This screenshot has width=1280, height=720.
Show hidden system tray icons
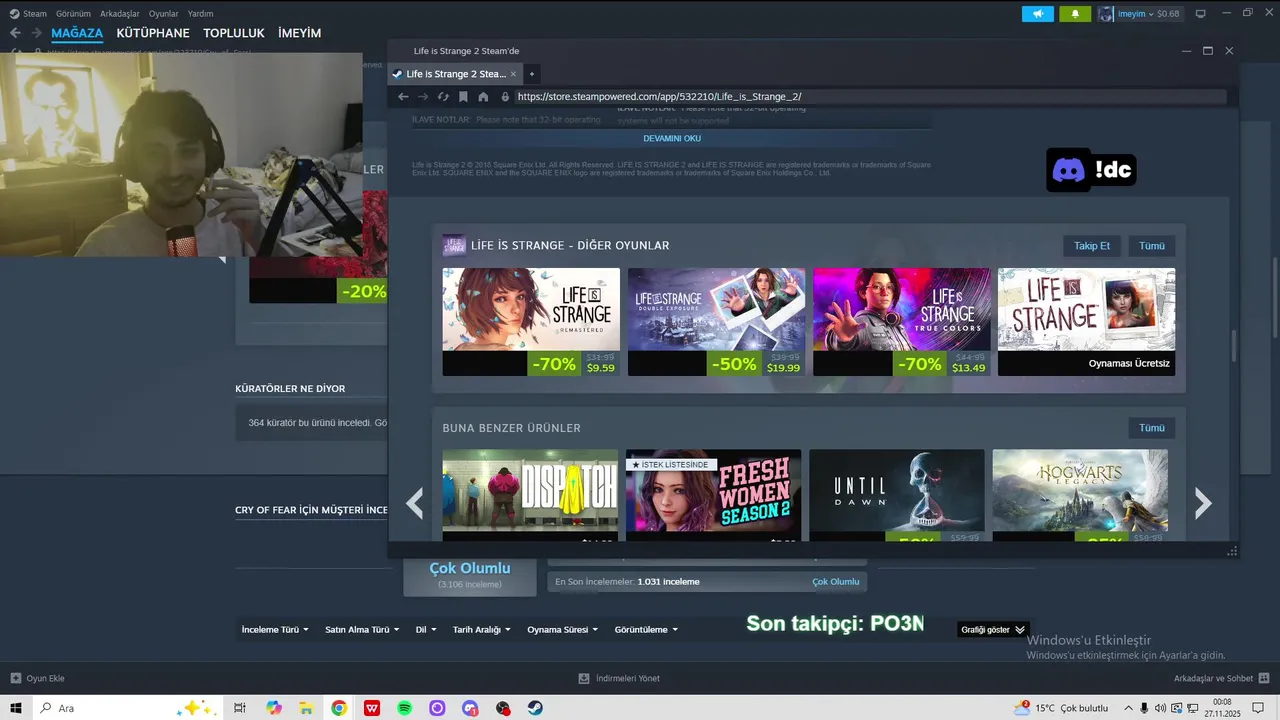tap(1128, 708)
